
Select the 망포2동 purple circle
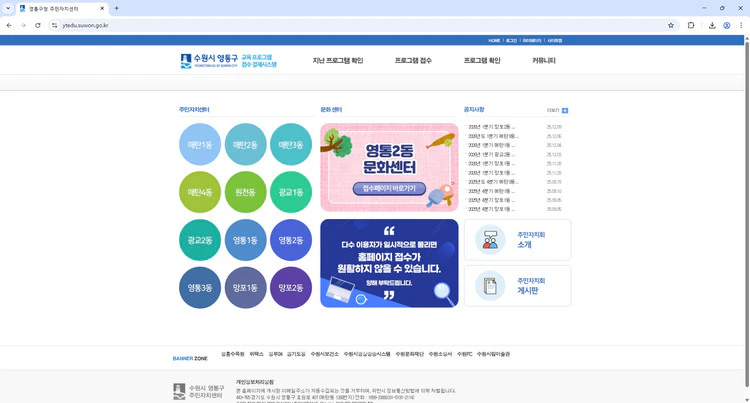click(x=291, y=288)
